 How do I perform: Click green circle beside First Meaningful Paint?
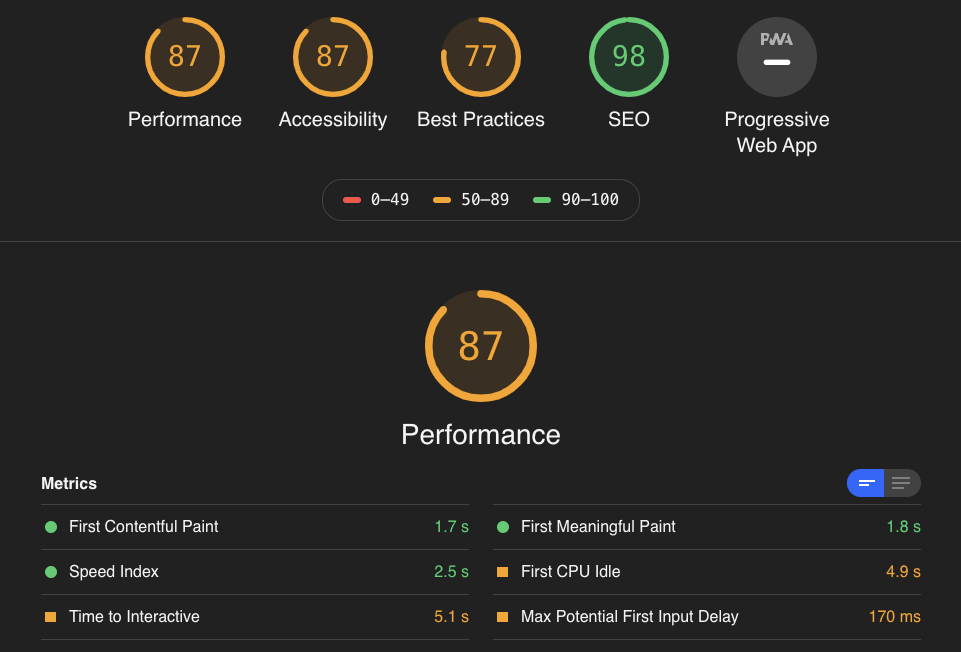point(503,527)
